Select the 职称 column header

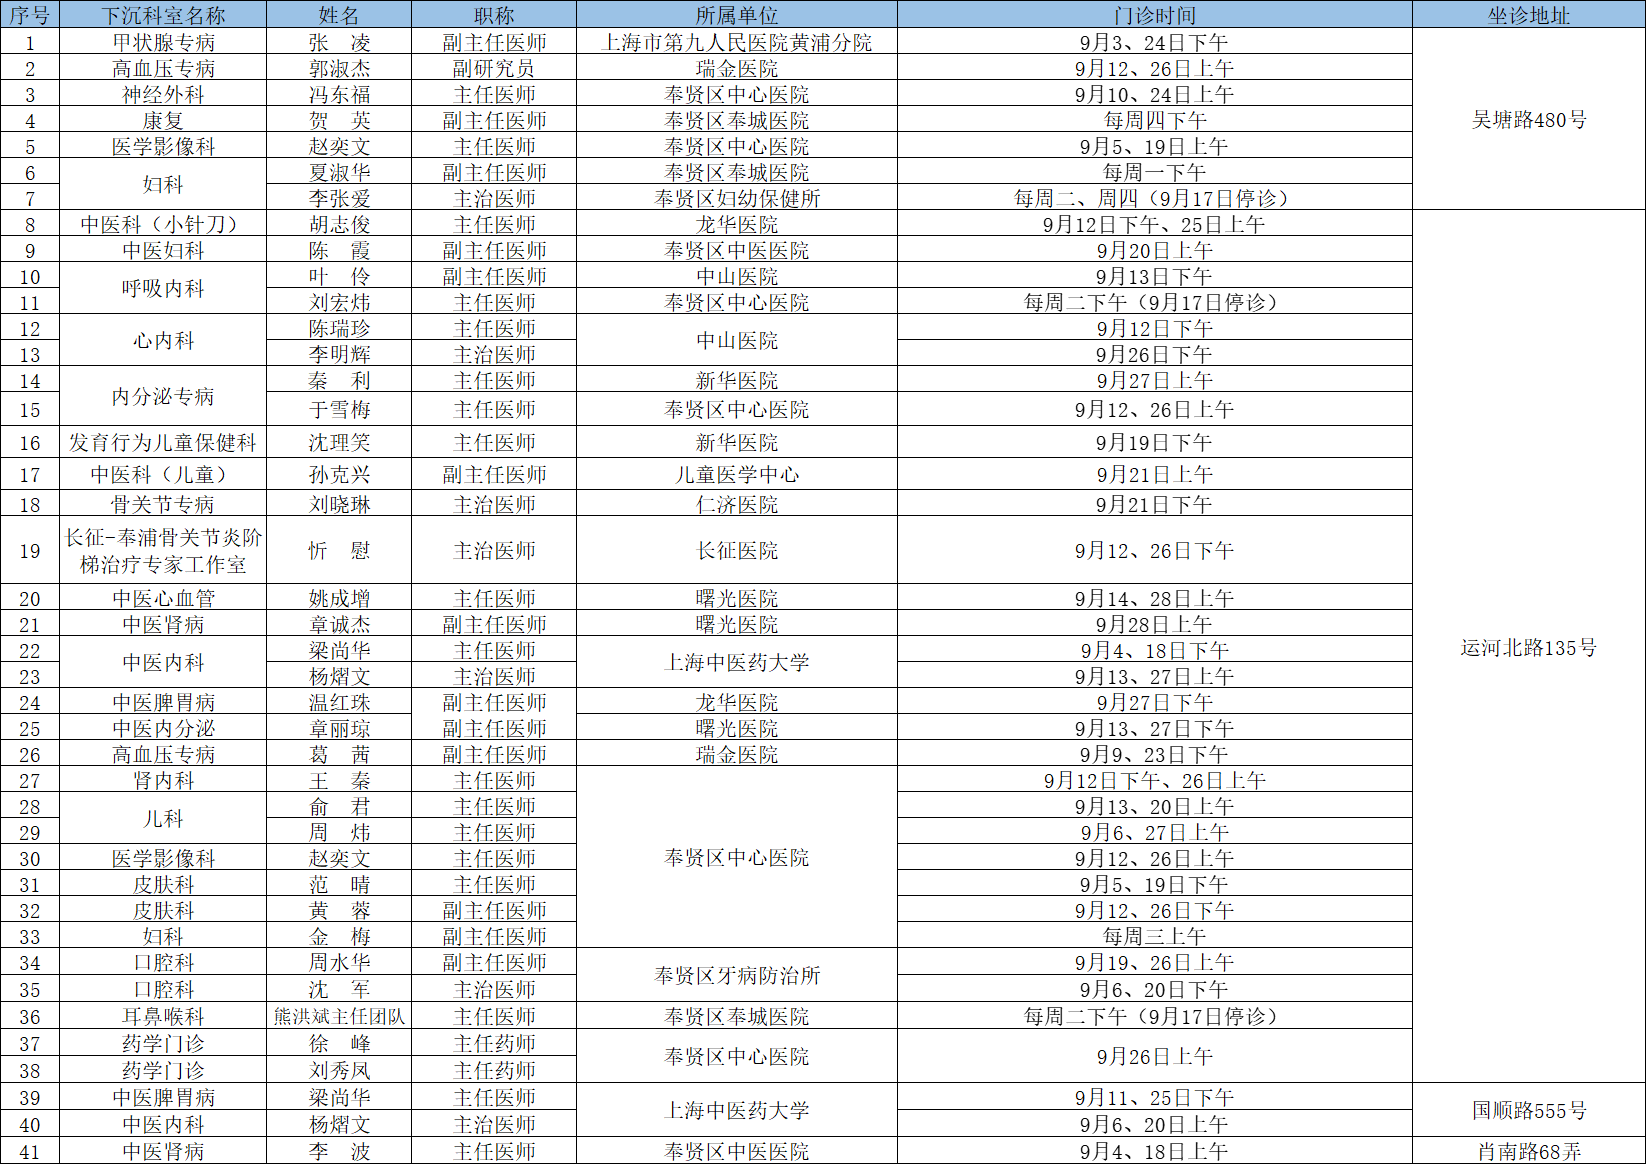[x=494, y=15]
